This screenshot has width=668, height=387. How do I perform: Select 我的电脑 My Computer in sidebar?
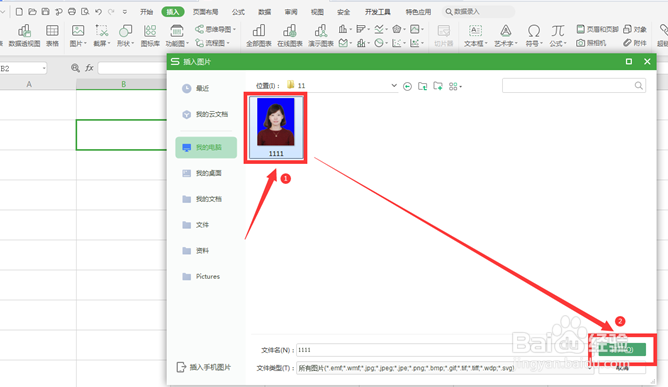click(x=206, y=147)
